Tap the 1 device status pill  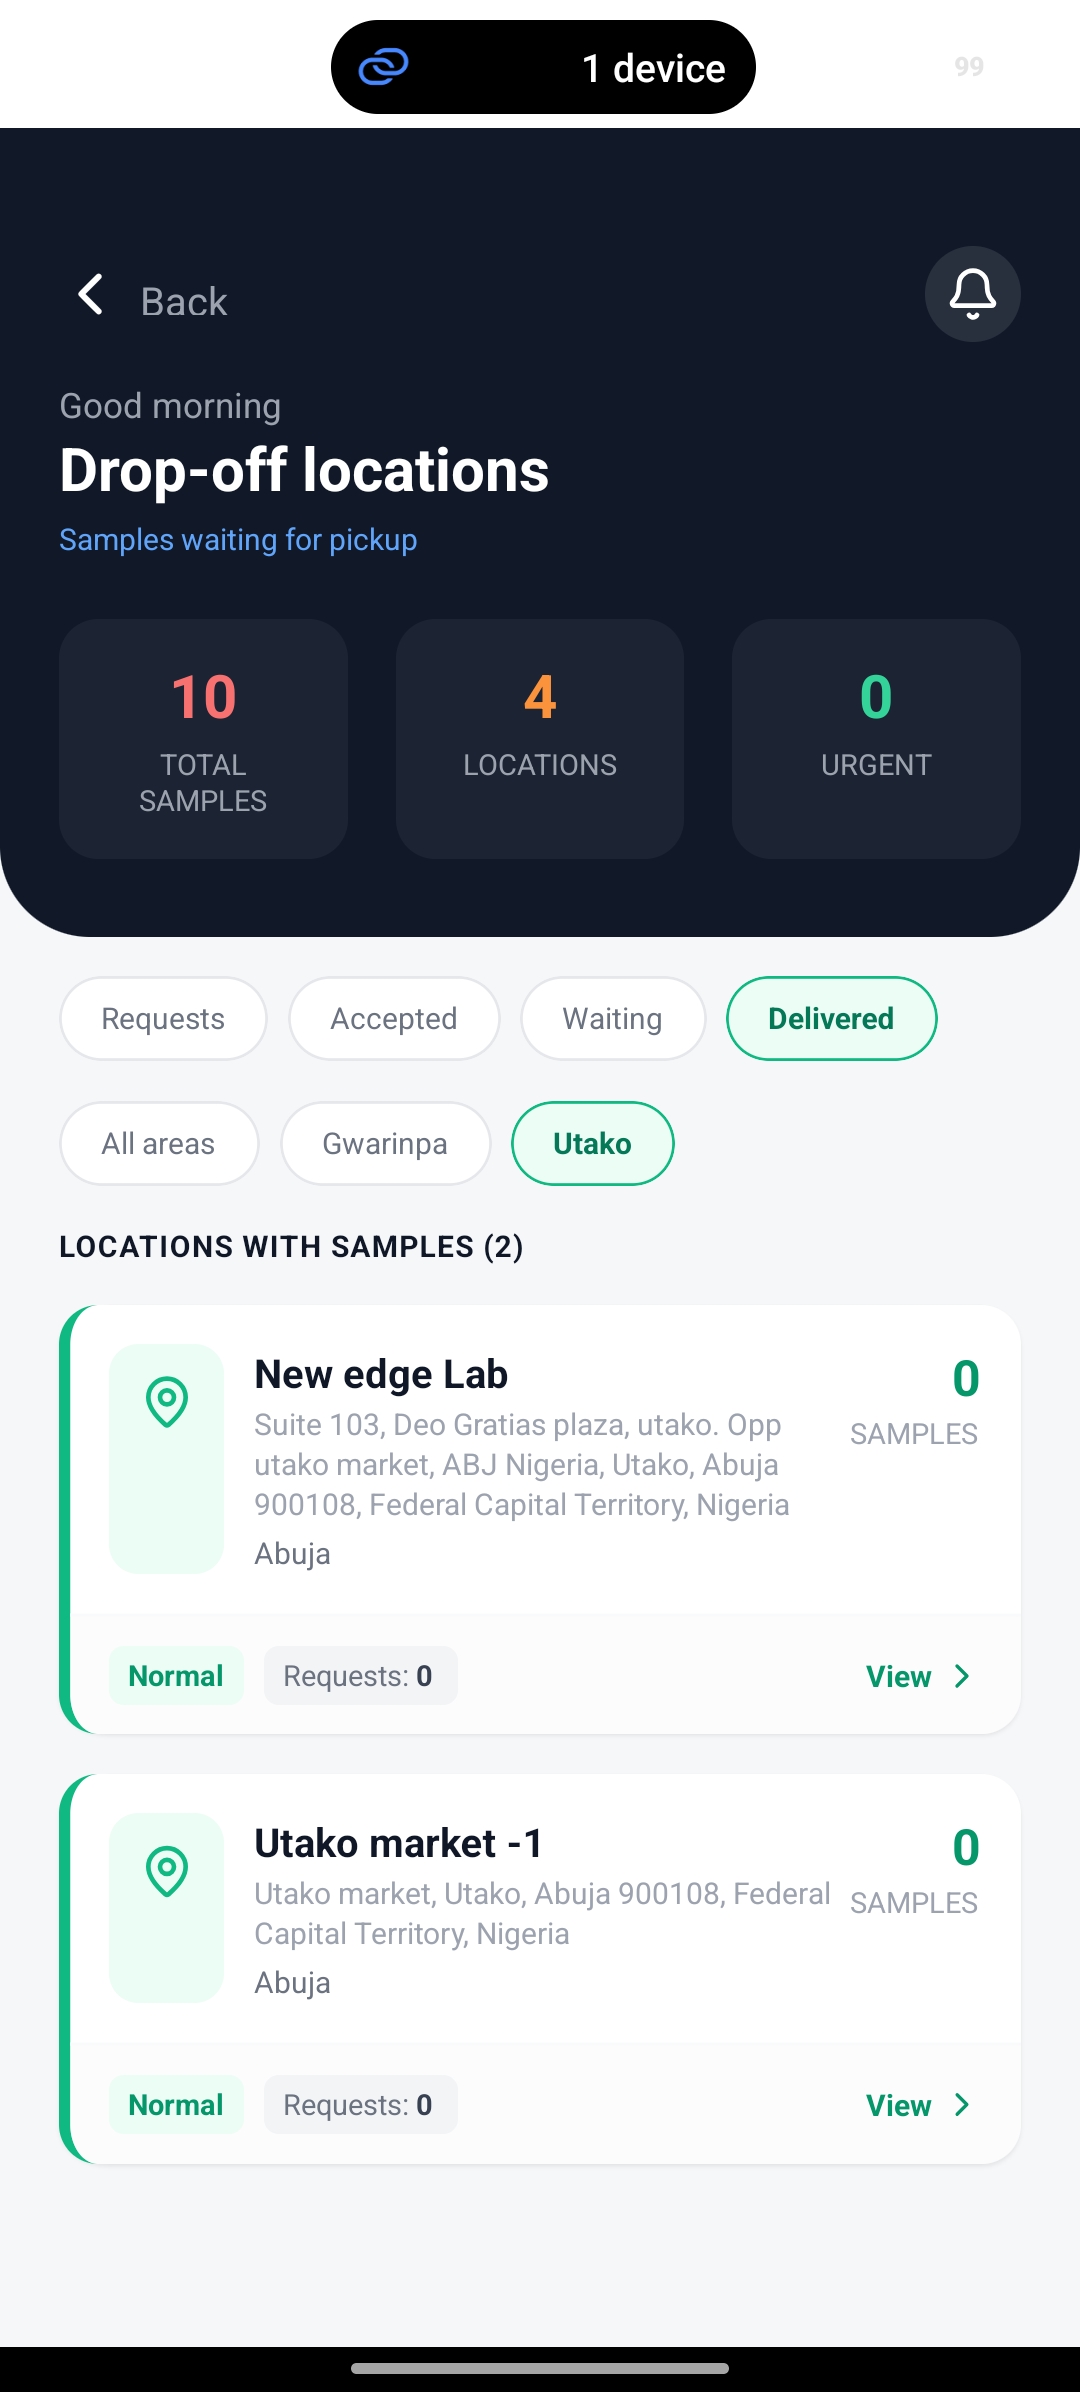point(543,67)
